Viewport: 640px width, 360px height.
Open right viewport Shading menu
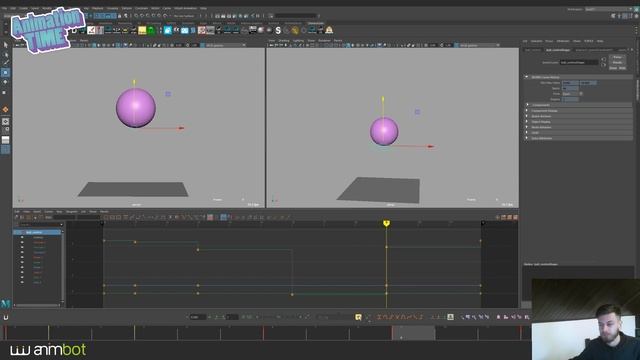pyautogui.click(x=284, y=41)
